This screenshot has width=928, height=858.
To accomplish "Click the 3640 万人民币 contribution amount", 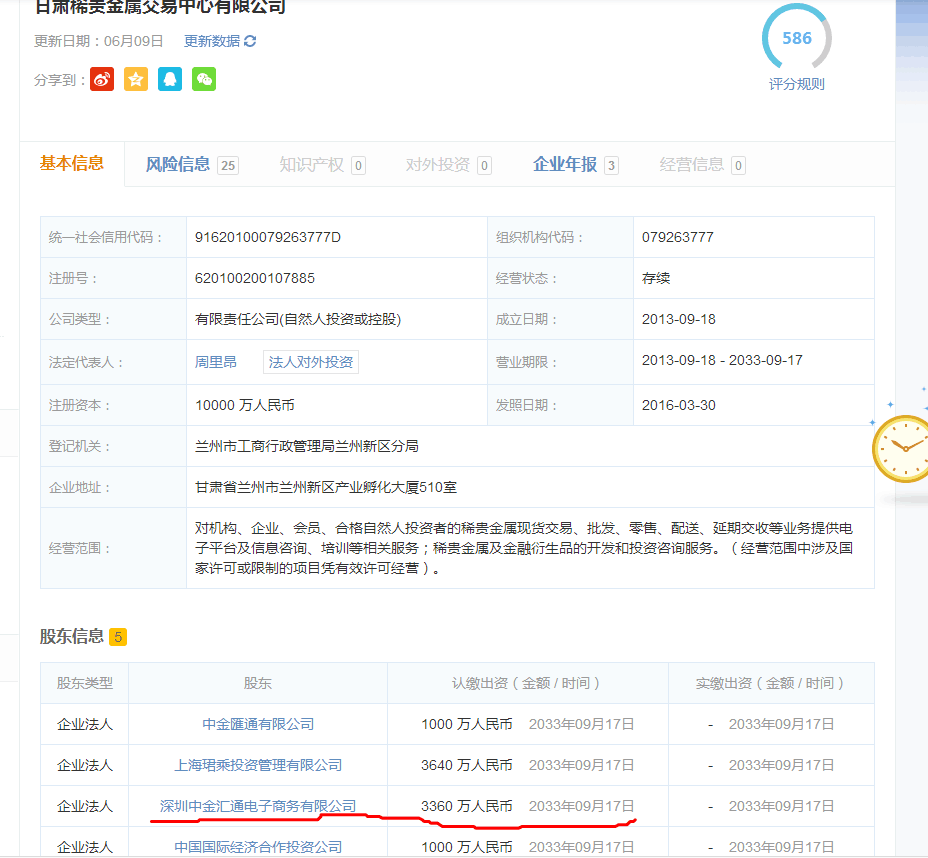I will (466, 765).
